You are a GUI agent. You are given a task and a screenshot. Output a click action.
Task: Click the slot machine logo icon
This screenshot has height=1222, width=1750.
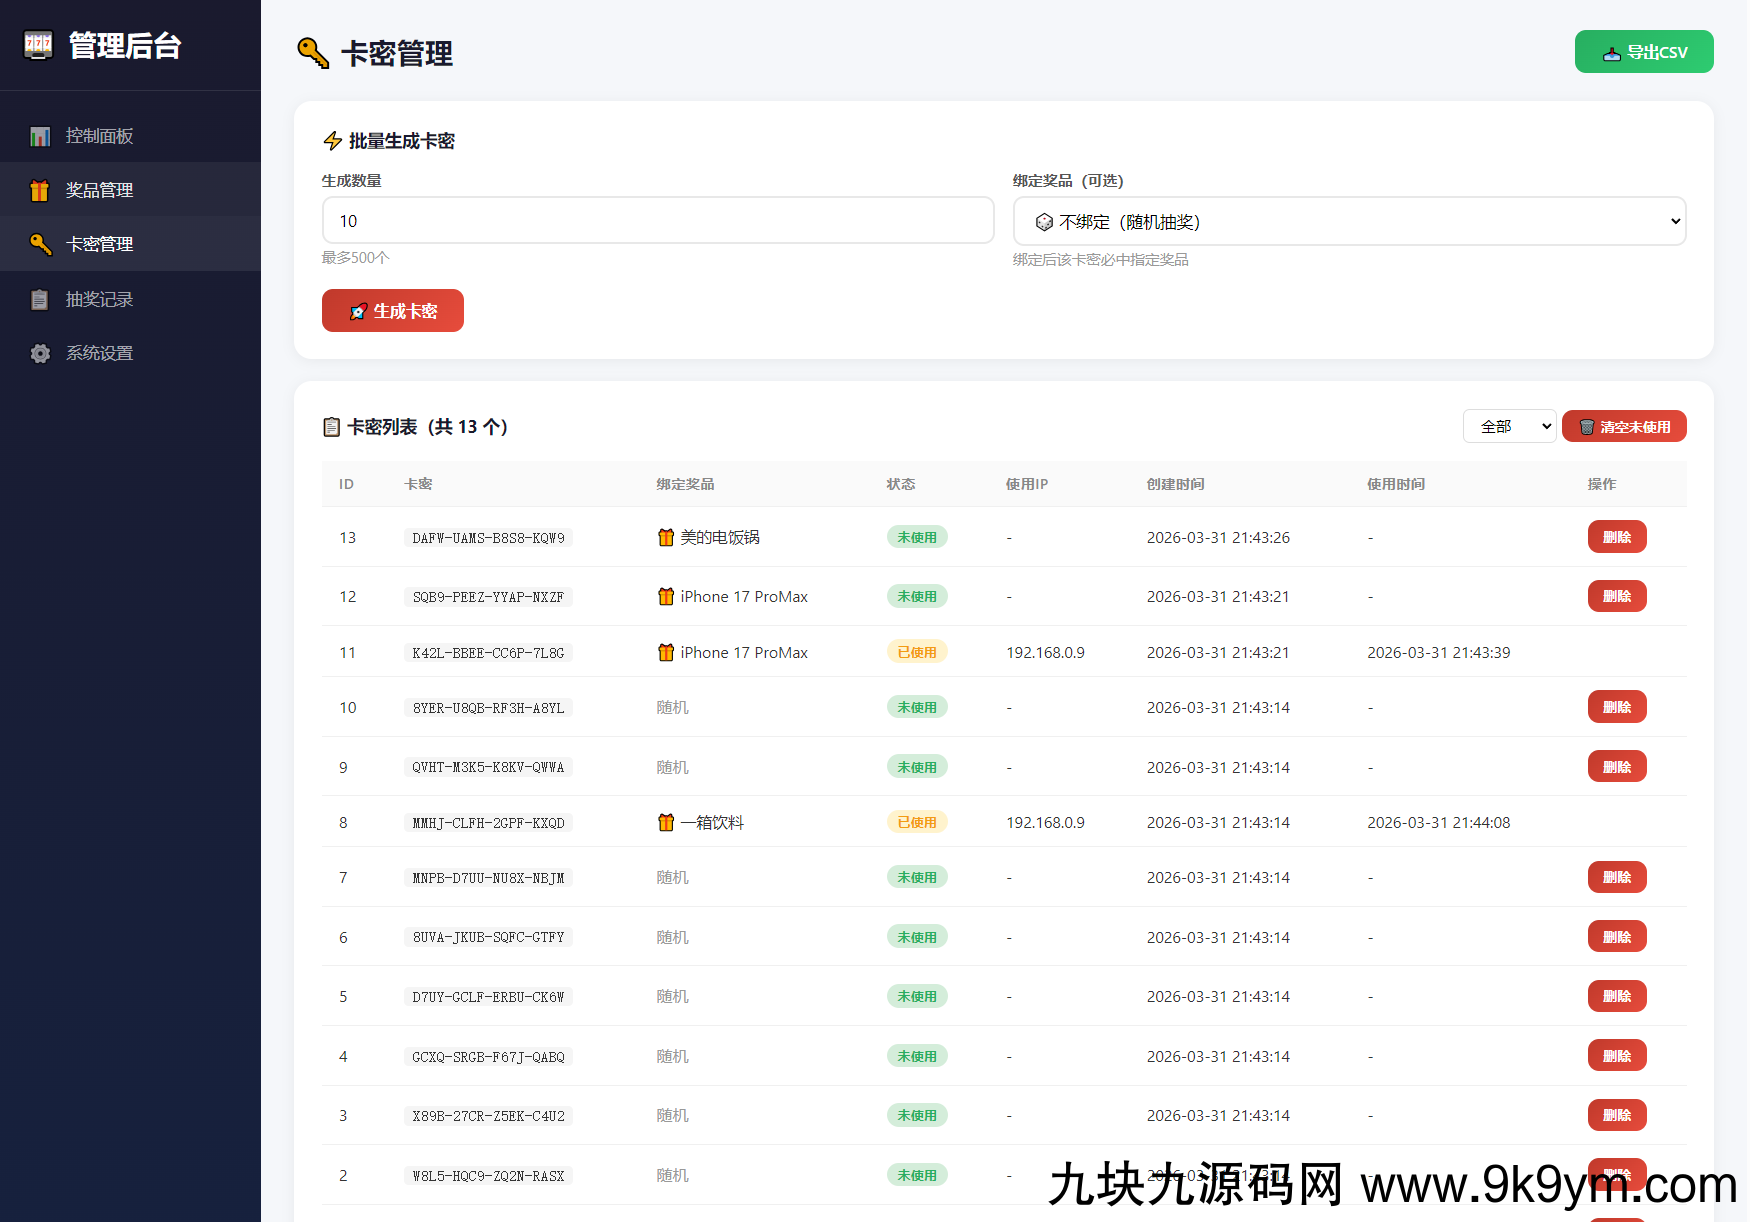coord(38,45)
